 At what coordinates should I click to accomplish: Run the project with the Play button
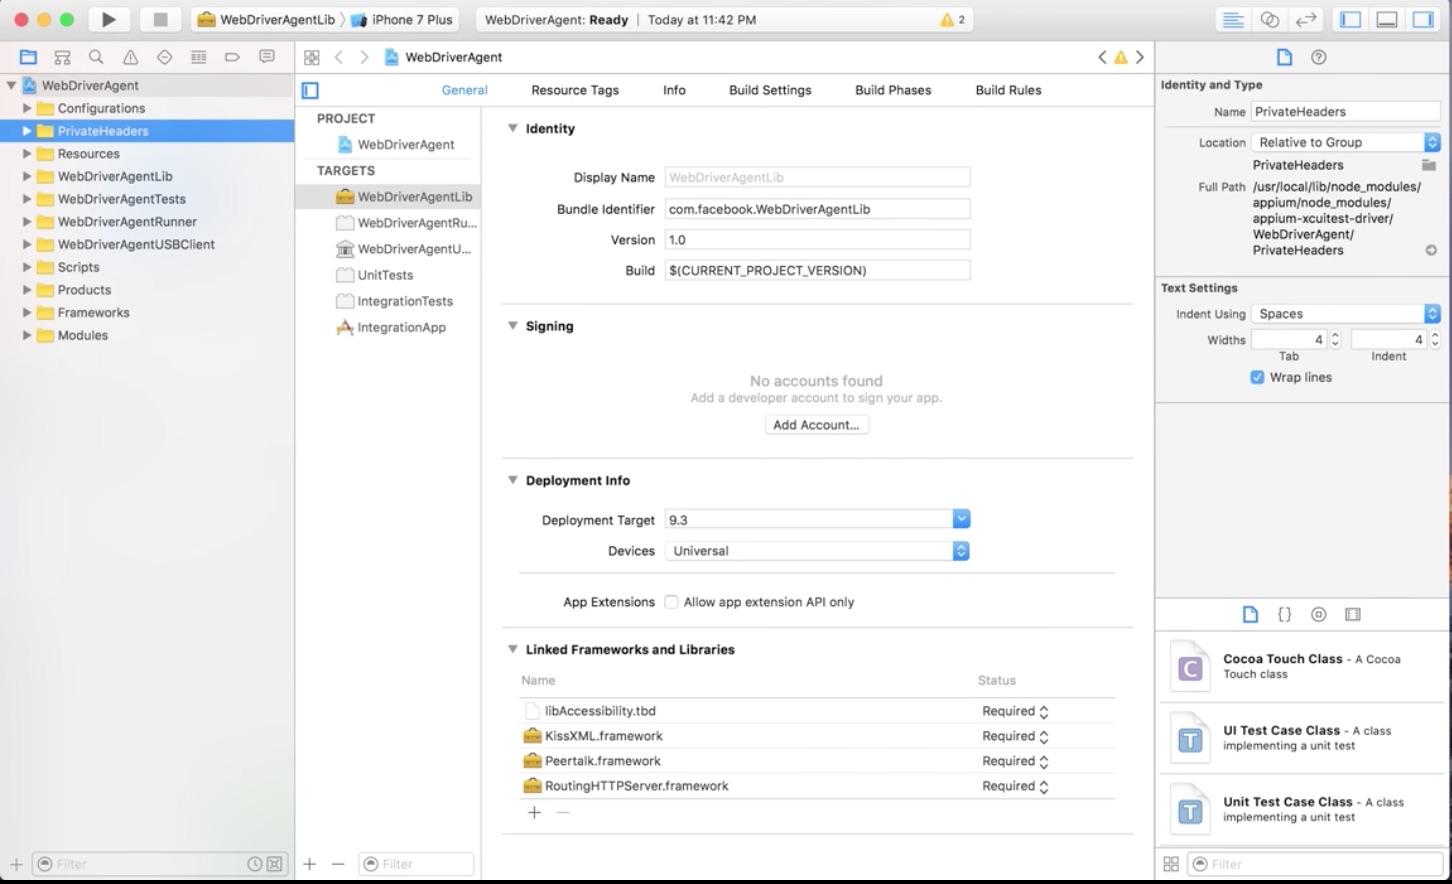click(109, 19)
